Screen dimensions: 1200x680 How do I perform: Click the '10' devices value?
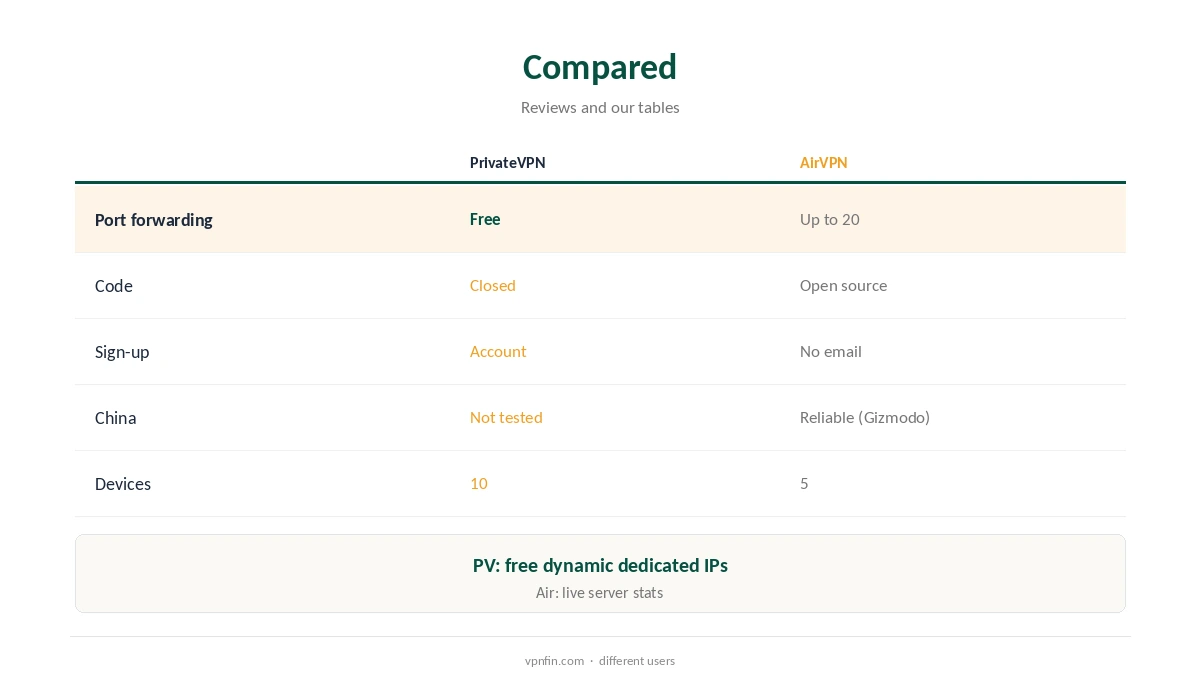(x=479, y=483)
